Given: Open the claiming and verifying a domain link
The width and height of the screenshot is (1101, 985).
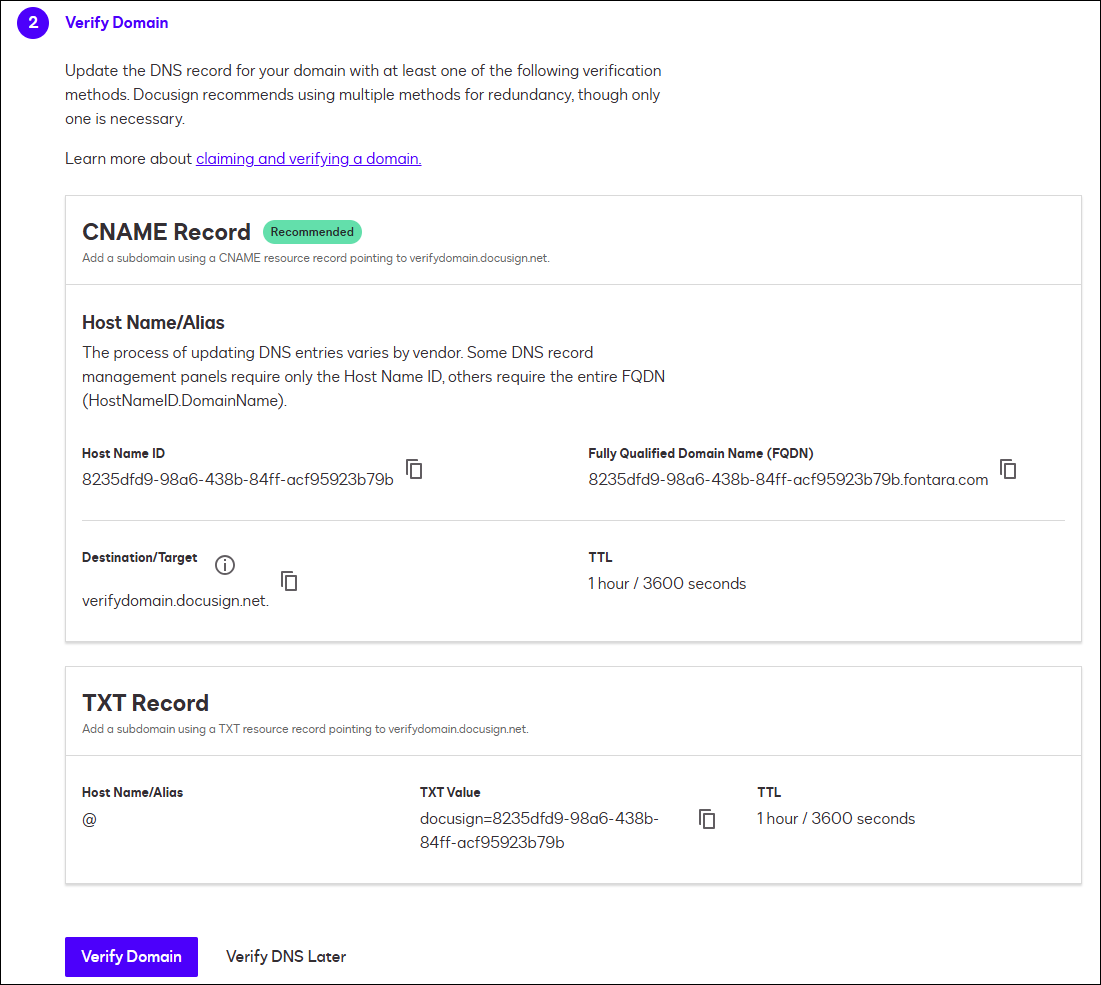Looking at the screenshot, I should (x=308, y=158).
